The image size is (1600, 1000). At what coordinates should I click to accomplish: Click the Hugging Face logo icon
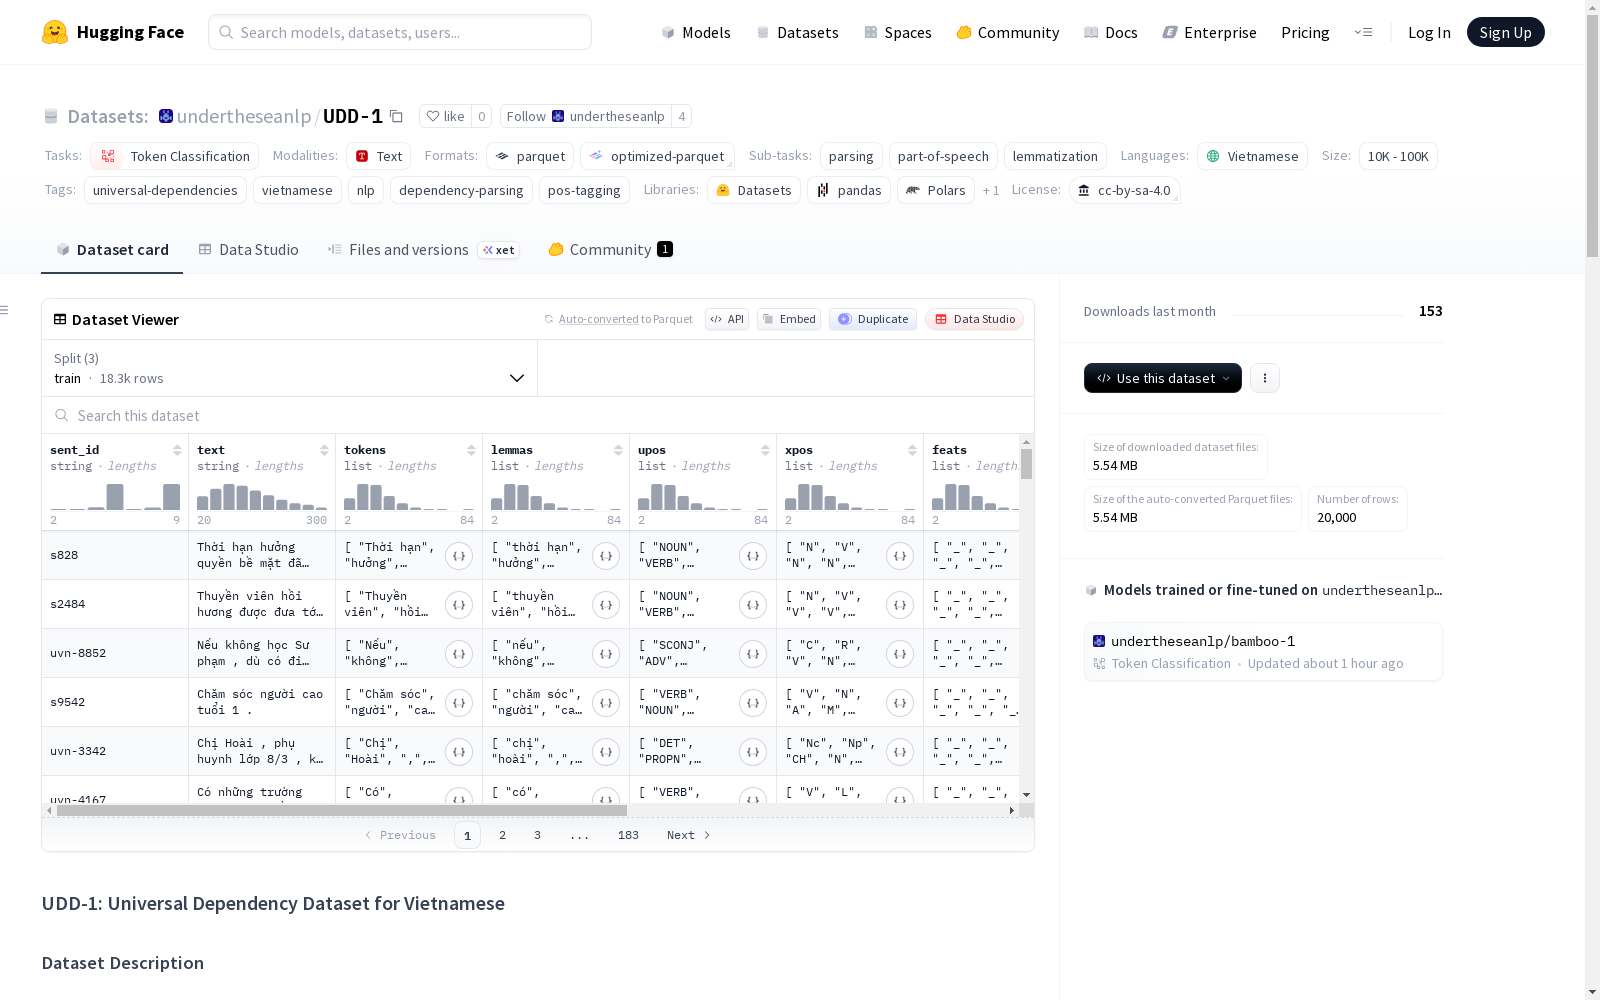click(x=55, y=32)
